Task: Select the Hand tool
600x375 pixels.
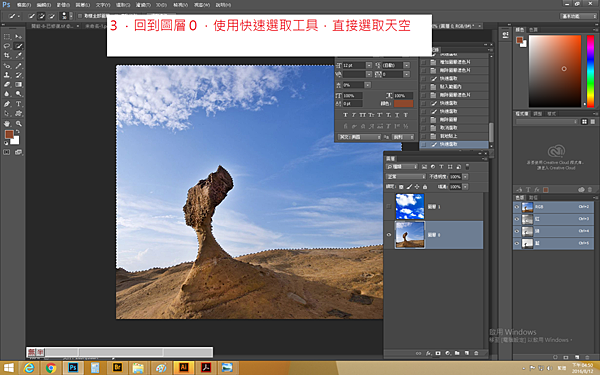Action: pos(7,124)
